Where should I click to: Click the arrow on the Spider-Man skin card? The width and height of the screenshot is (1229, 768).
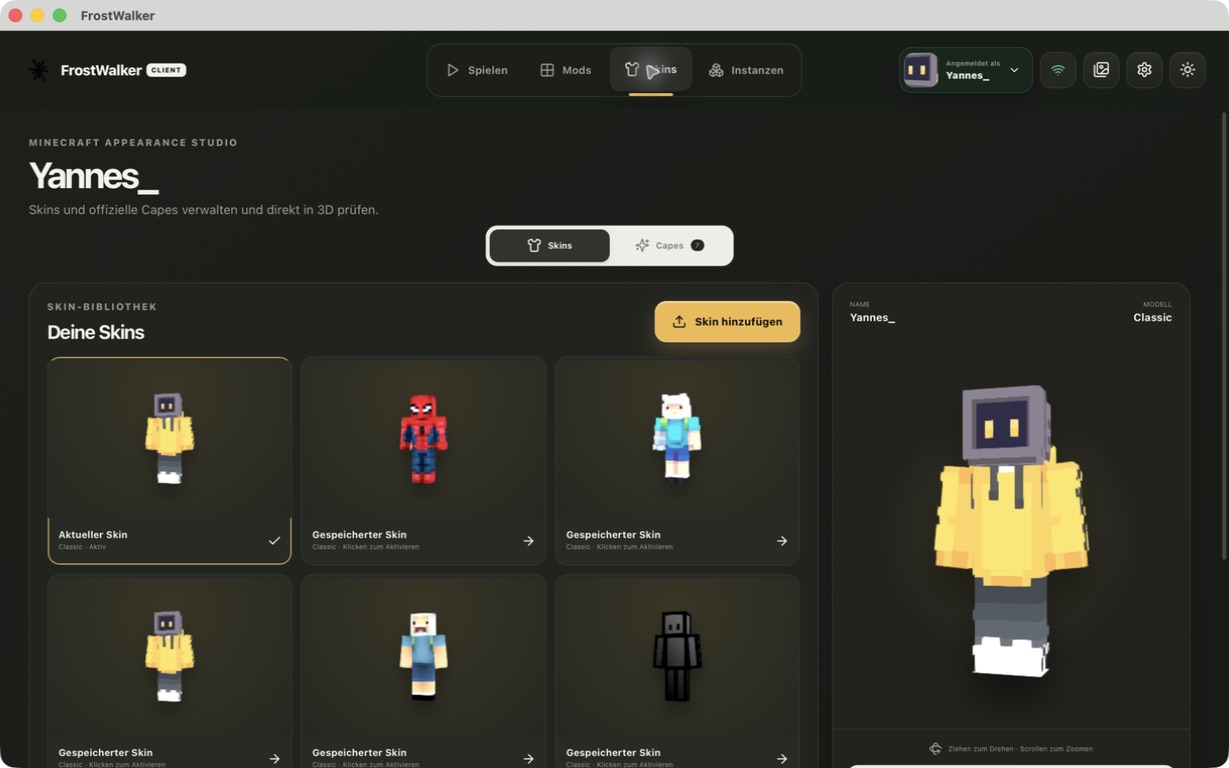point(528,541)
